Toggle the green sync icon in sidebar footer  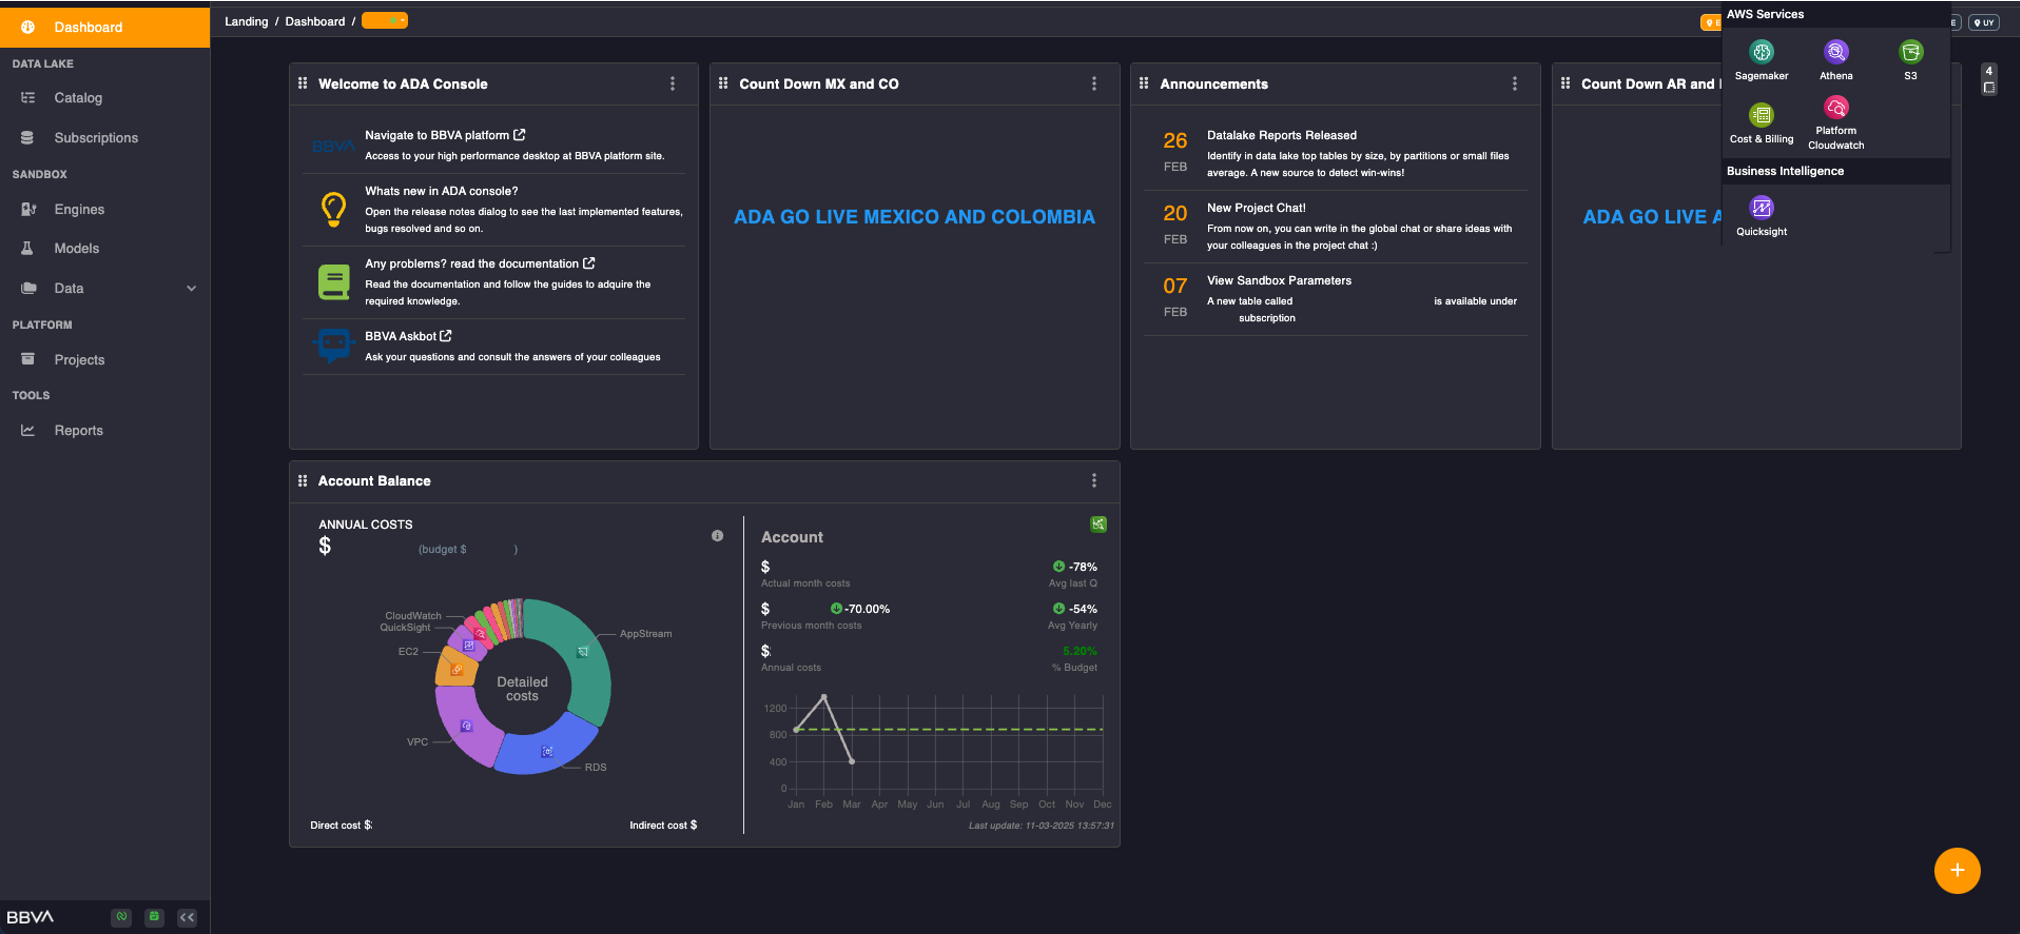click(121, 917)
